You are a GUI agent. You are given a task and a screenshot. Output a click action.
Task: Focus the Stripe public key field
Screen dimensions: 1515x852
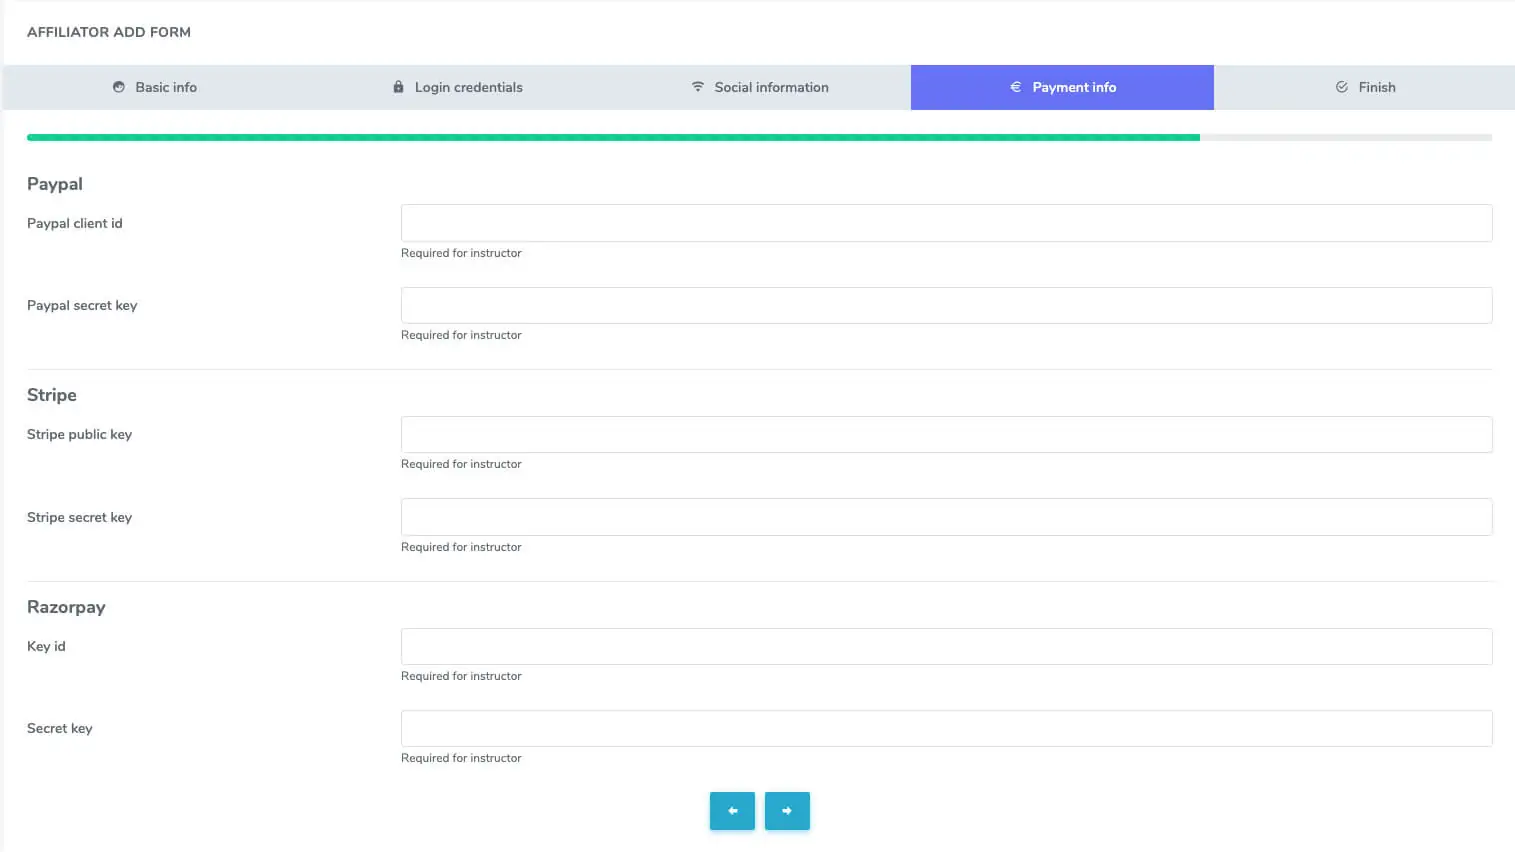pos(946,434)
